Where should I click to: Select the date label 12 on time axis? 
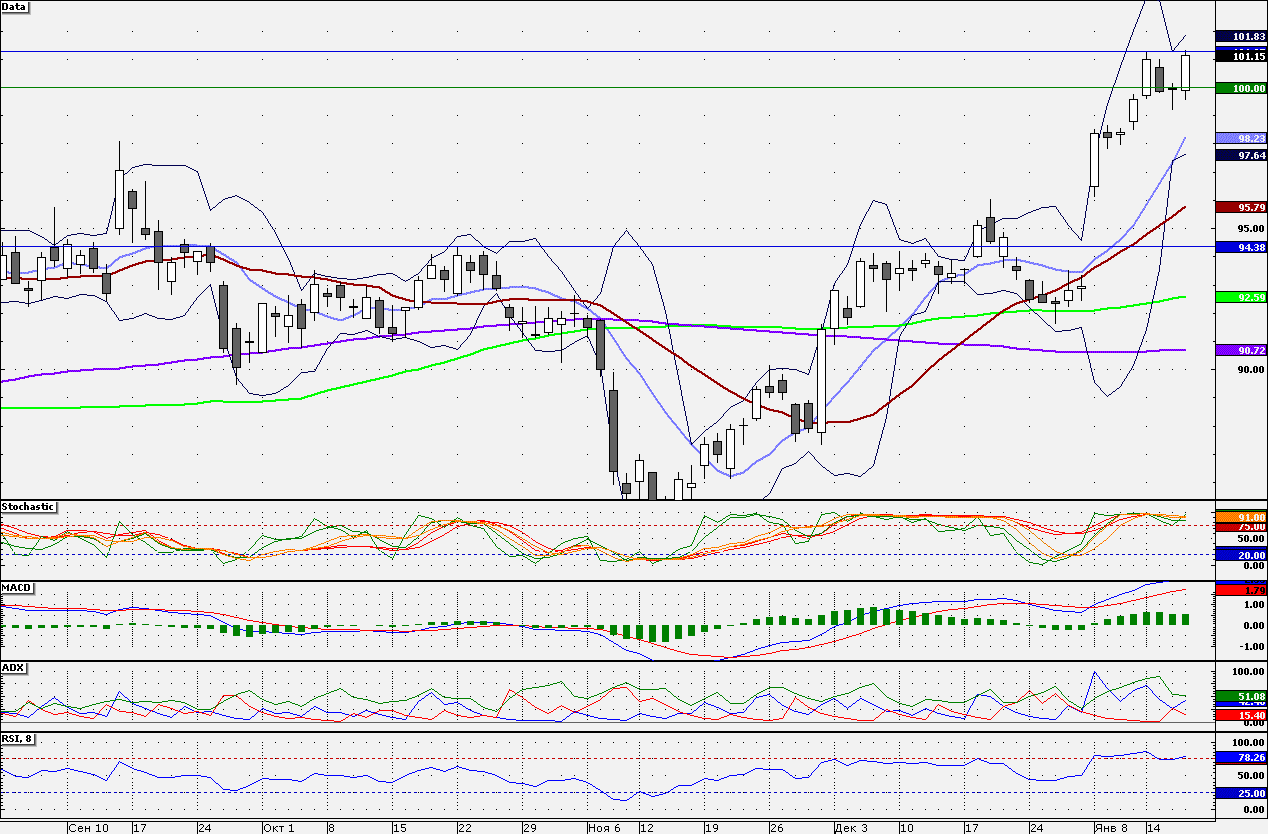(646, 828)
